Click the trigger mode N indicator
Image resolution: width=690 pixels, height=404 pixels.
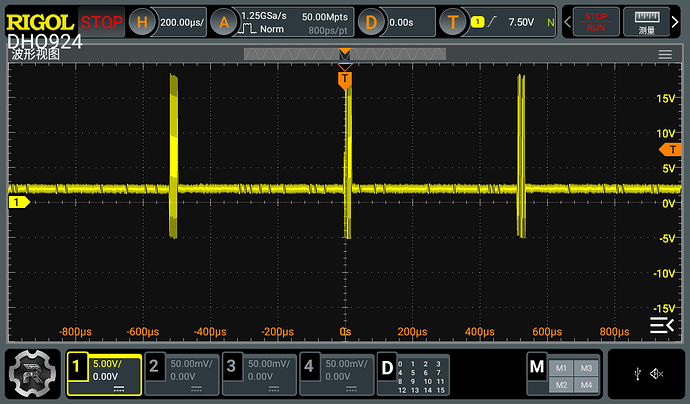550,22
